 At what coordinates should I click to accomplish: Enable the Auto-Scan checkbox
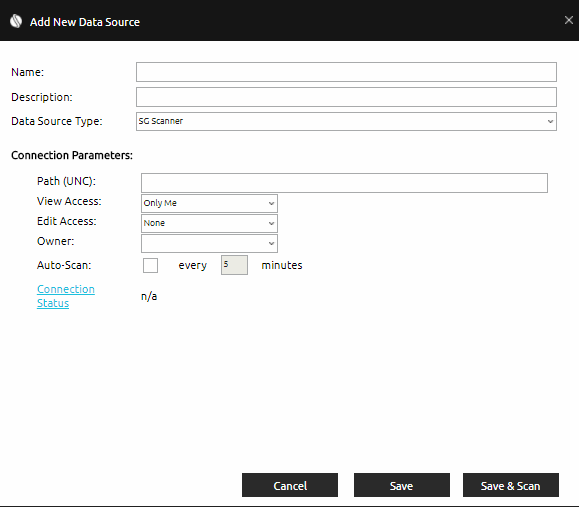tap(150, 265)
